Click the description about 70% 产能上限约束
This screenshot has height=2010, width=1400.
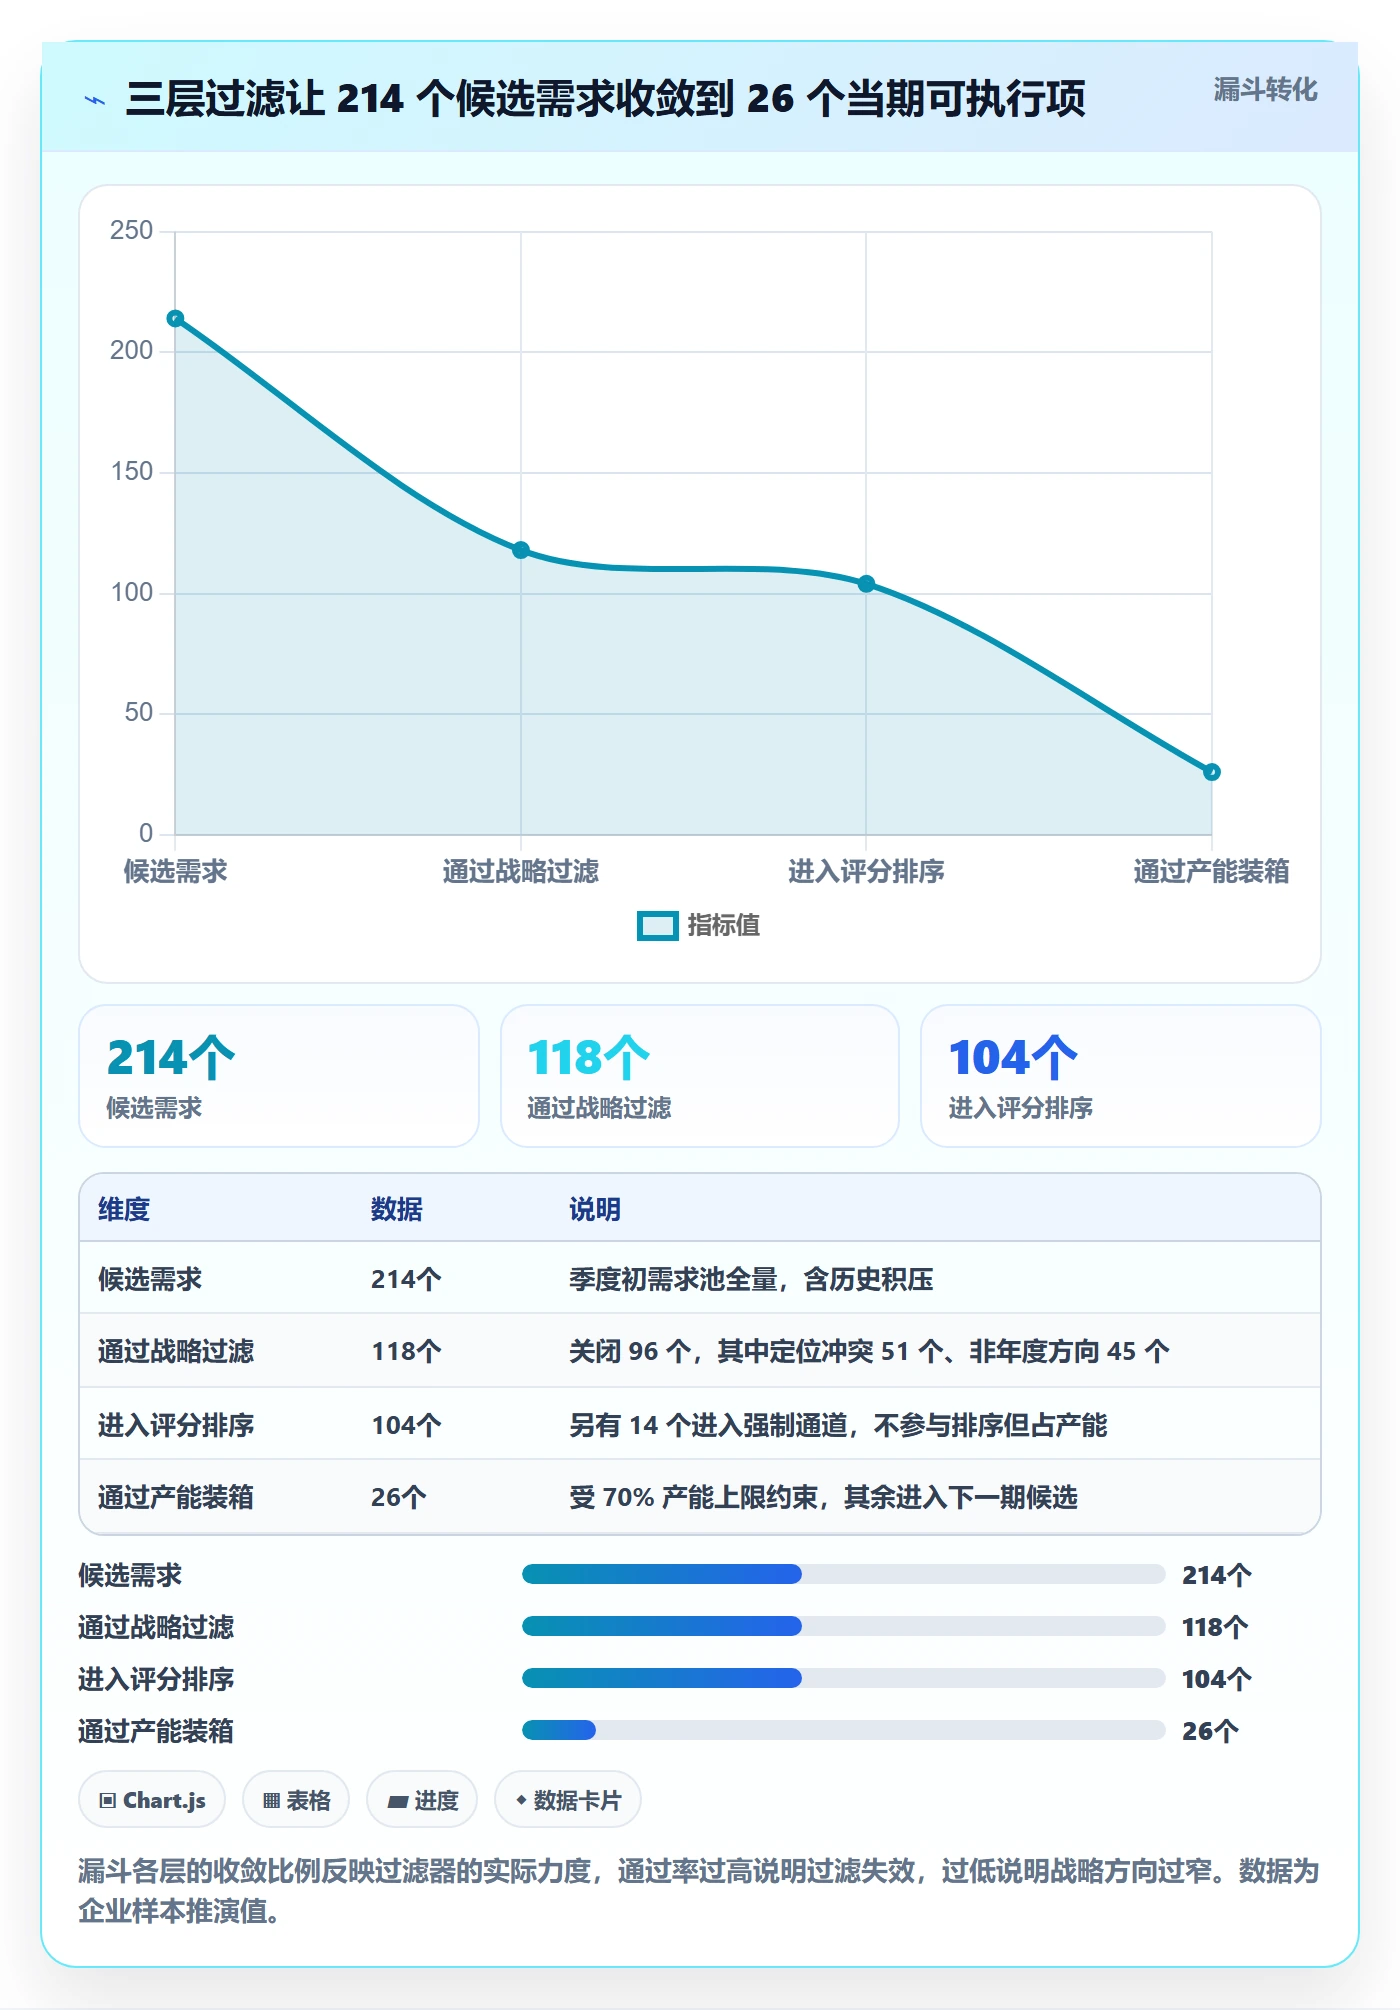[x=823, y=1497]
